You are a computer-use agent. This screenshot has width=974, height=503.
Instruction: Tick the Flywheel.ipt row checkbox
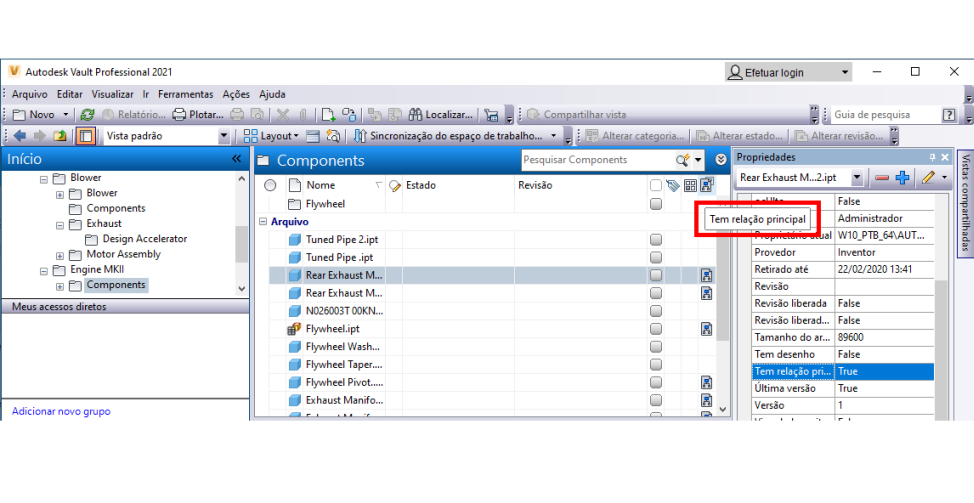[656, 329]
